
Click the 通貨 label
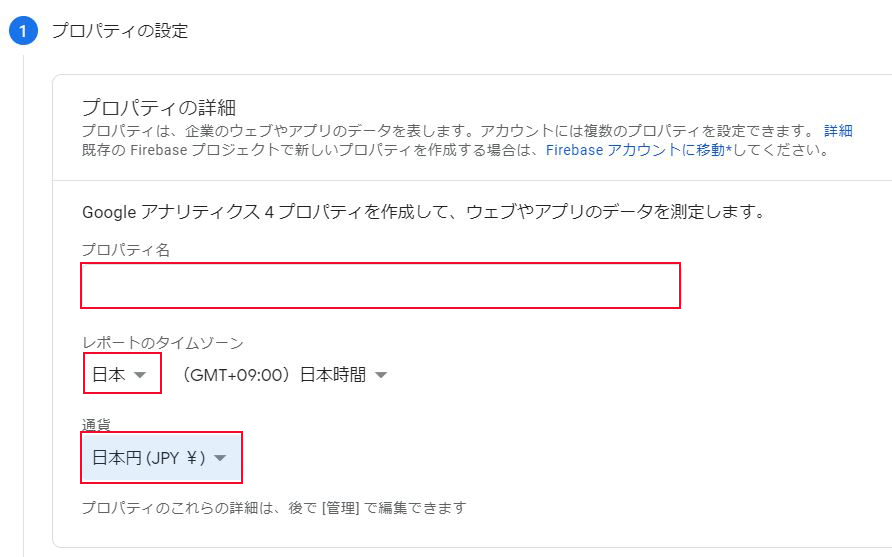tap(96, 424)
